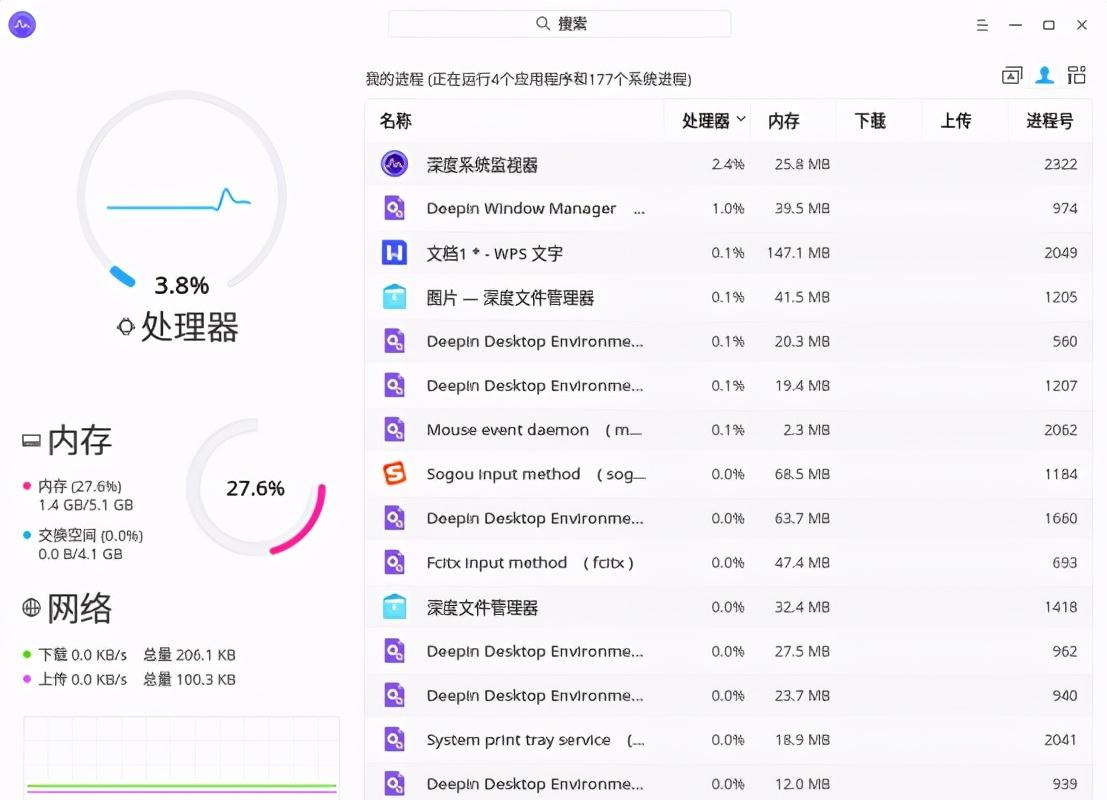The height and width of the screenshot is (800, 1107).
Task: Click process ID 2041
Action: pyautogui.click(x=1060, y=740)
